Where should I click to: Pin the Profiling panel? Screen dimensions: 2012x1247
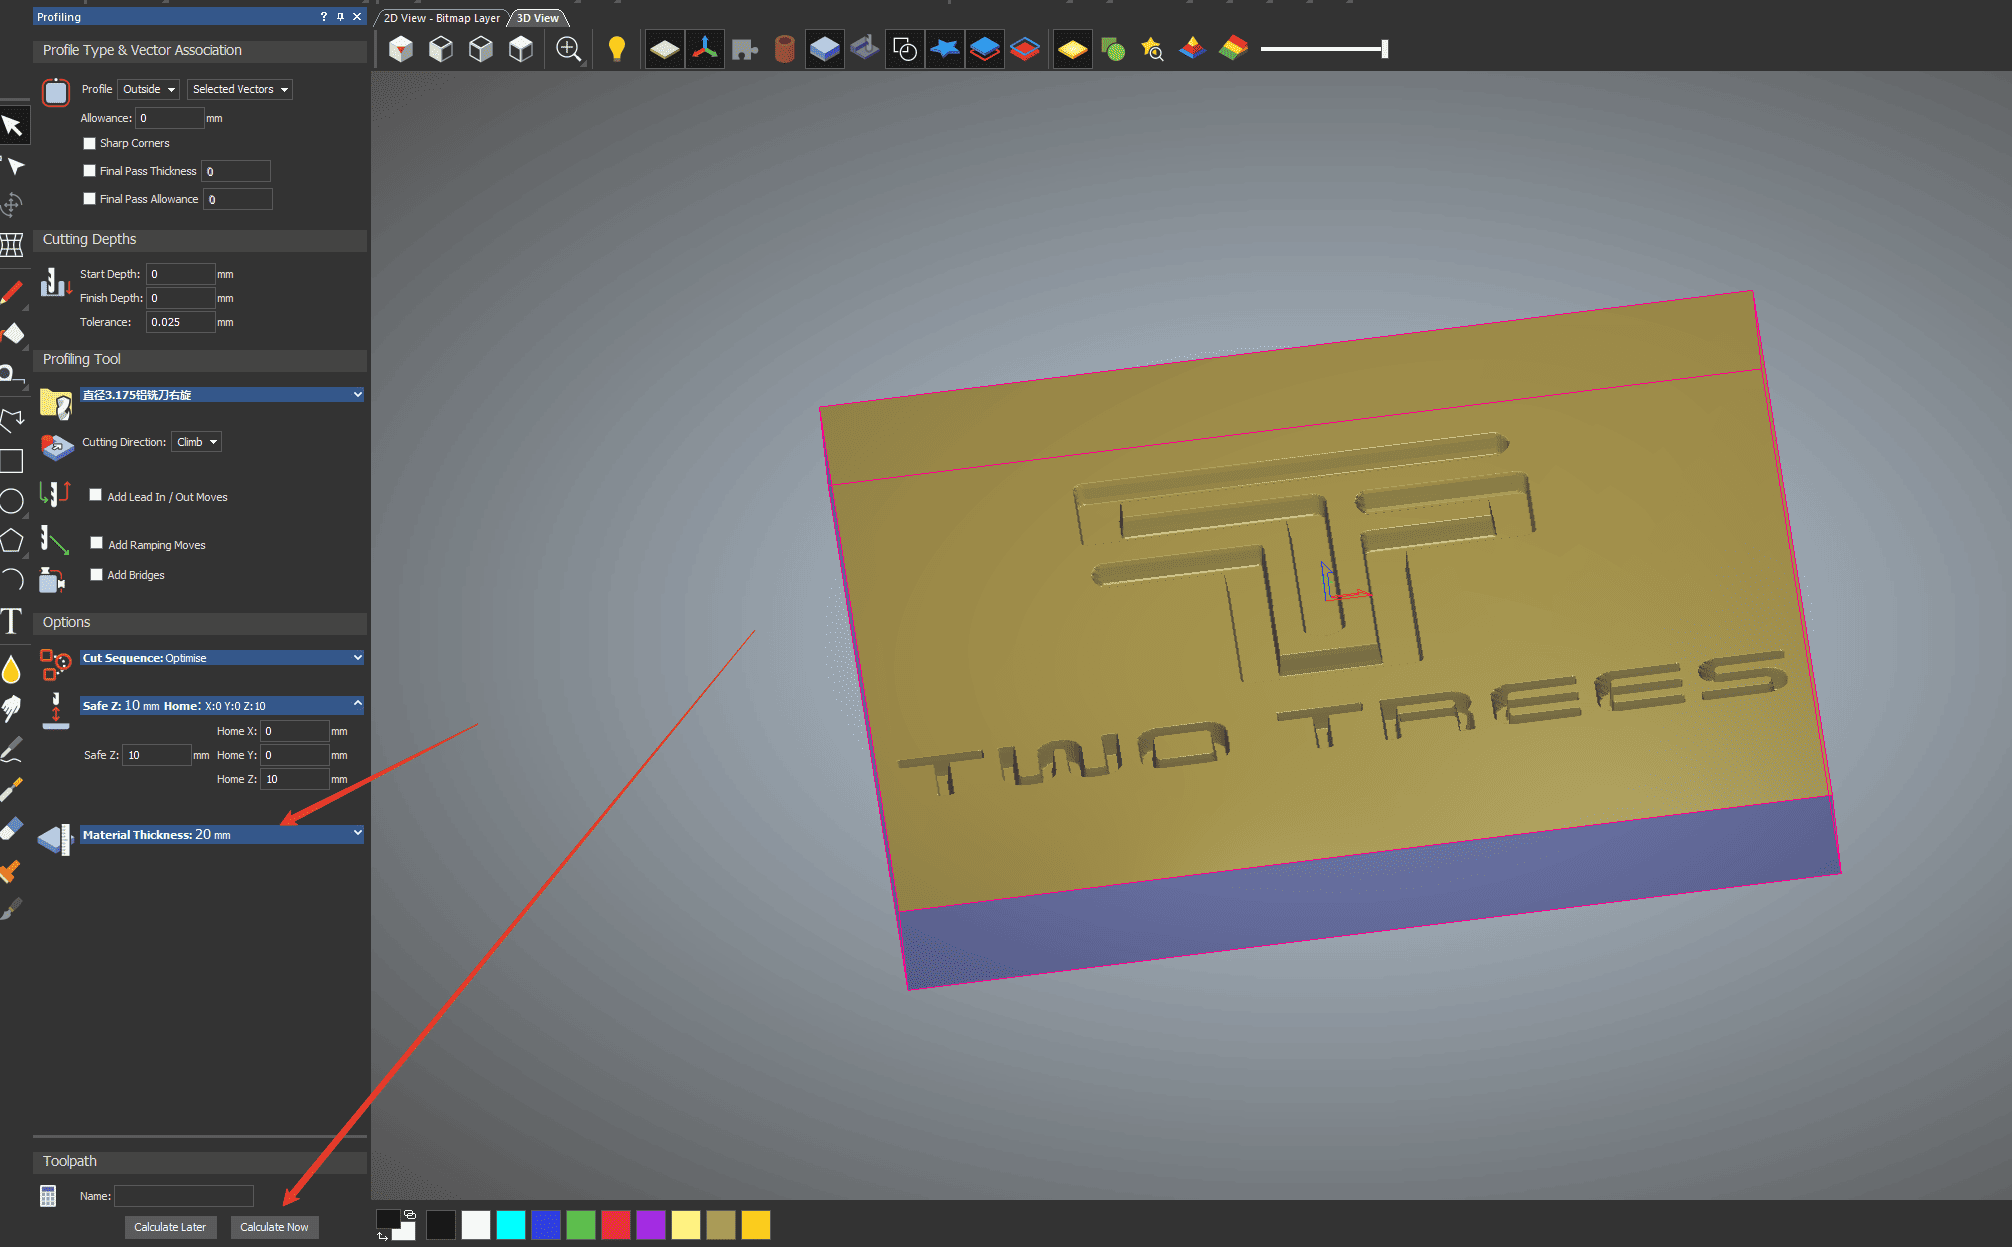coord(340,17)
